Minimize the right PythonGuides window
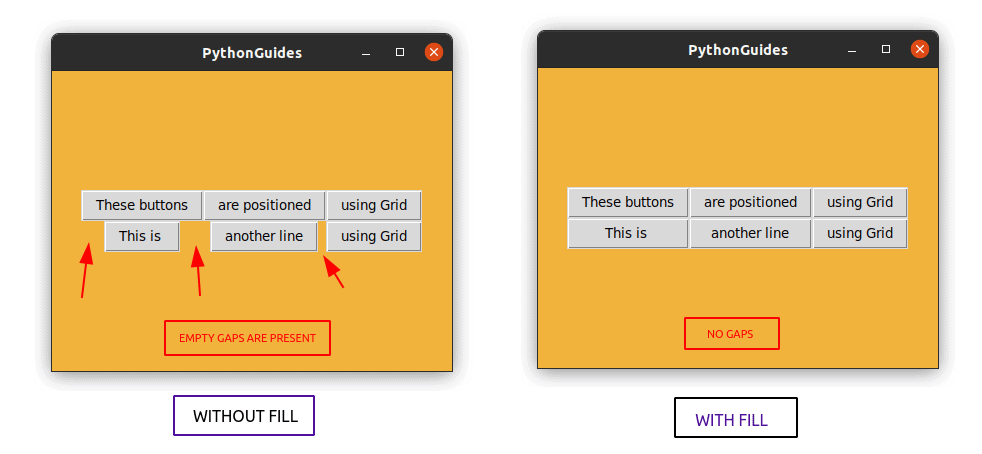Screen dimensions: 982x454 pyautogui.click(x=852, y=50)
